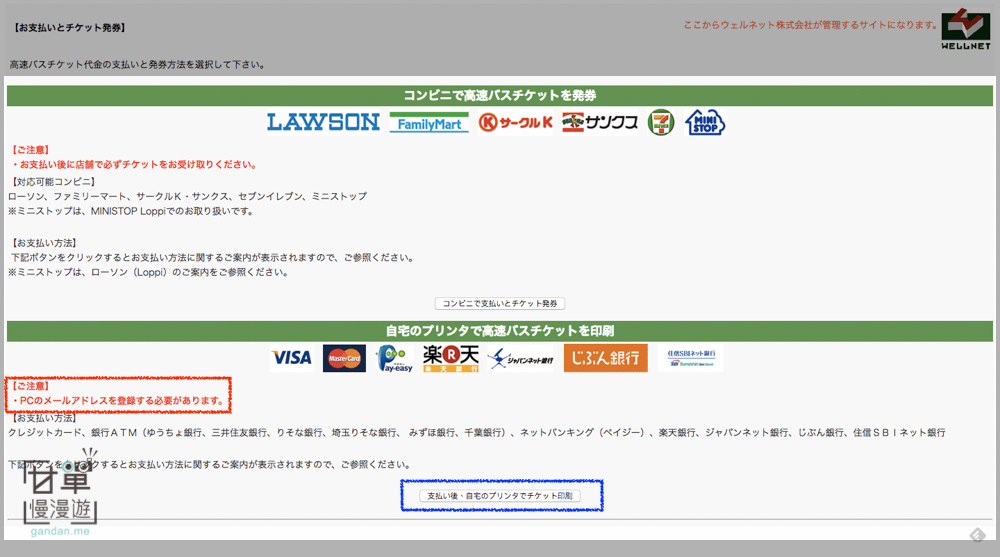1000x557 pixels.
Task: Click the 自宅のプリンタで高速バスチケットを印刷 green header
Action: pyautogui.click(x=500, y=331)
